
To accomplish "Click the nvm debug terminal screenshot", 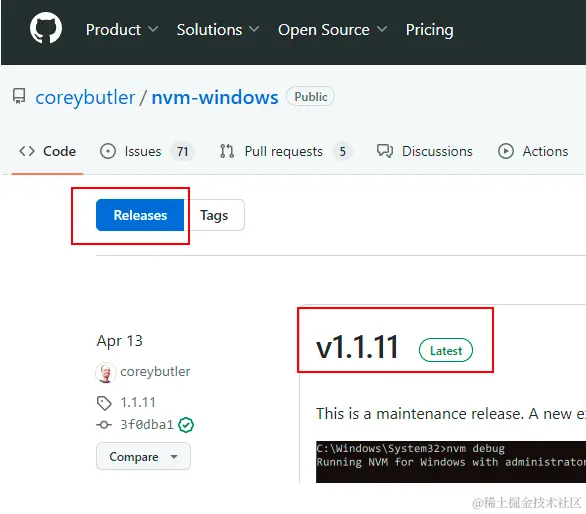I will 451,462.
